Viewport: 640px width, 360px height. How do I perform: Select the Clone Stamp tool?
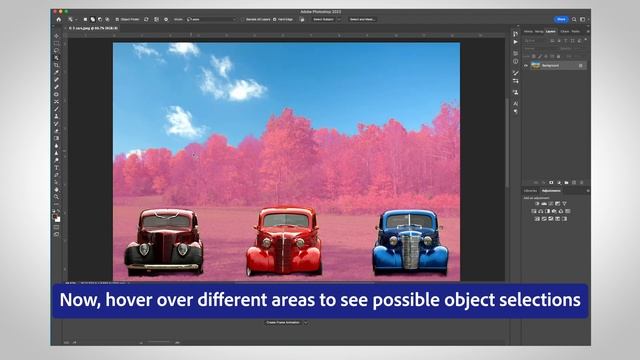56,116
